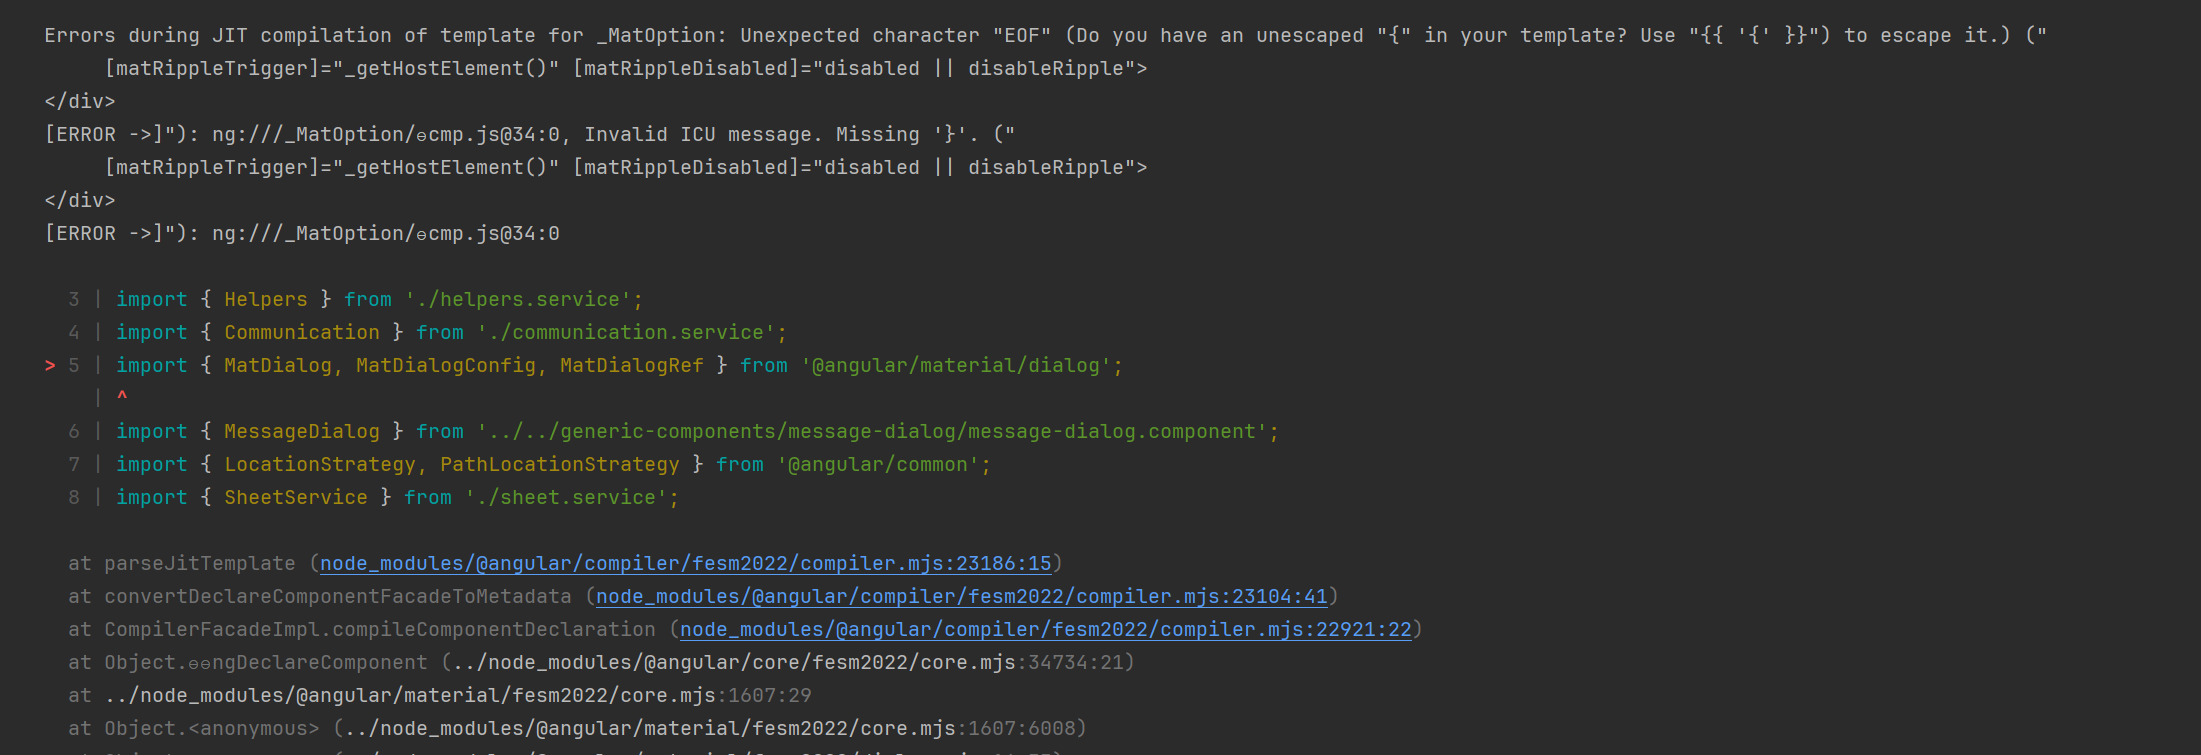Open the compiler.mjs:23104:41 link
2201x755 pixels.
[x=962, y=596]
